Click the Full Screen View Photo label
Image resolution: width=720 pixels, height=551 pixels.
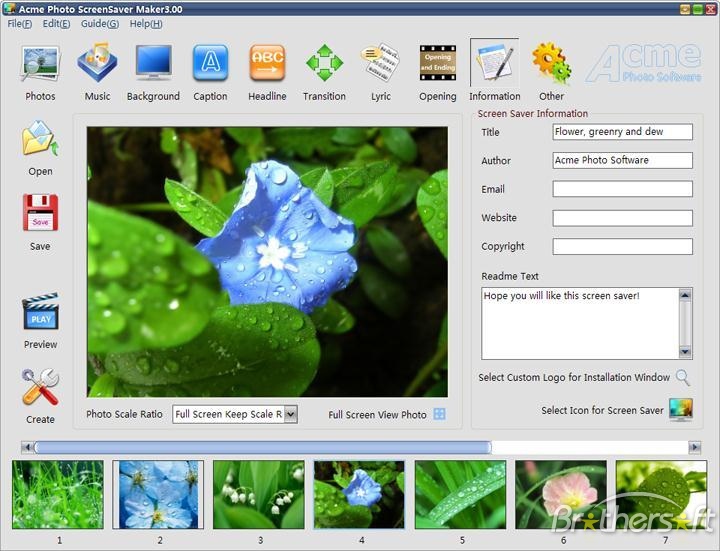coord(377,415)
